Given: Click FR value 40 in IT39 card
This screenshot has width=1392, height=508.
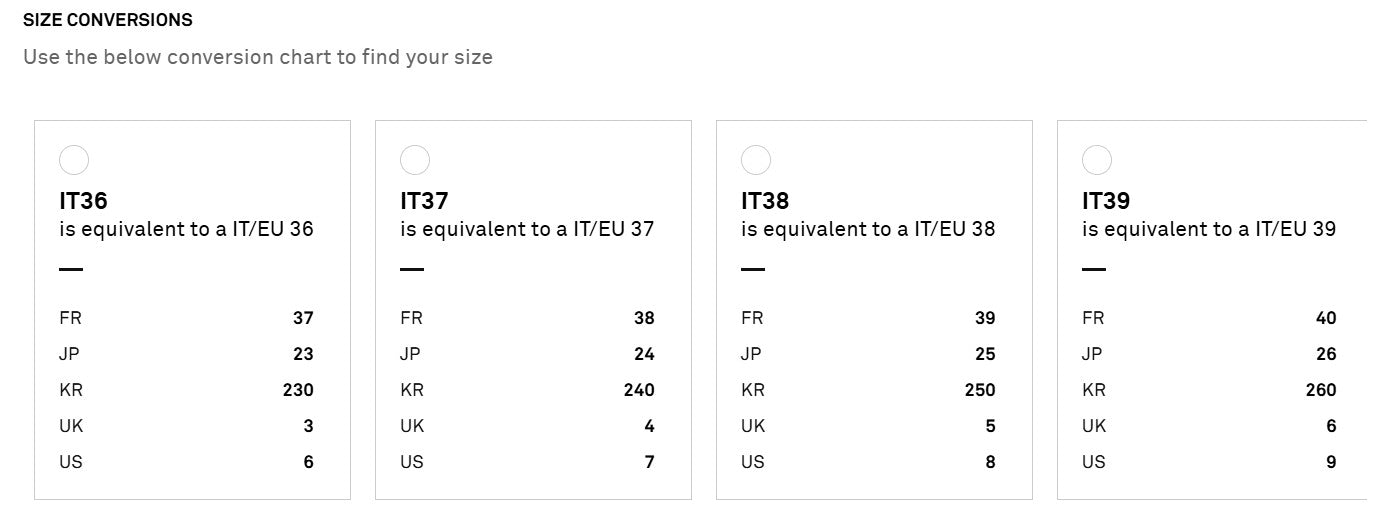Looking at the screenshot, I should tap(1326, 318).
